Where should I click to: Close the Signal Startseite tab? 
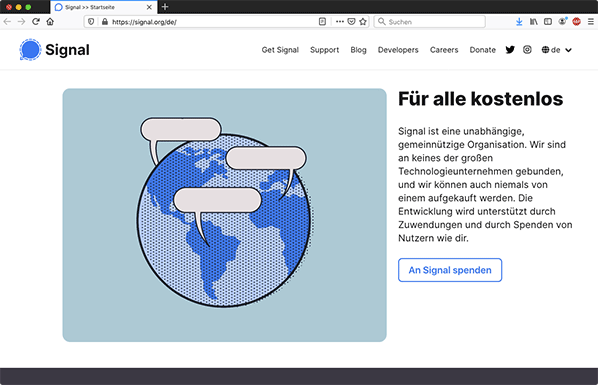point(149,7)
